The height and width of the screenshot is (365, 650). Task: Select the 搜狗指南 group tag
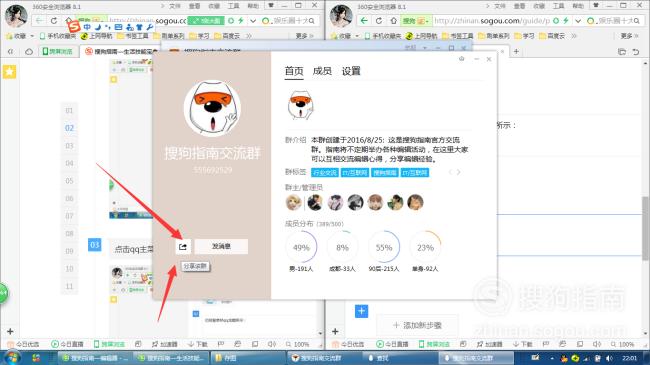[385, 173]
